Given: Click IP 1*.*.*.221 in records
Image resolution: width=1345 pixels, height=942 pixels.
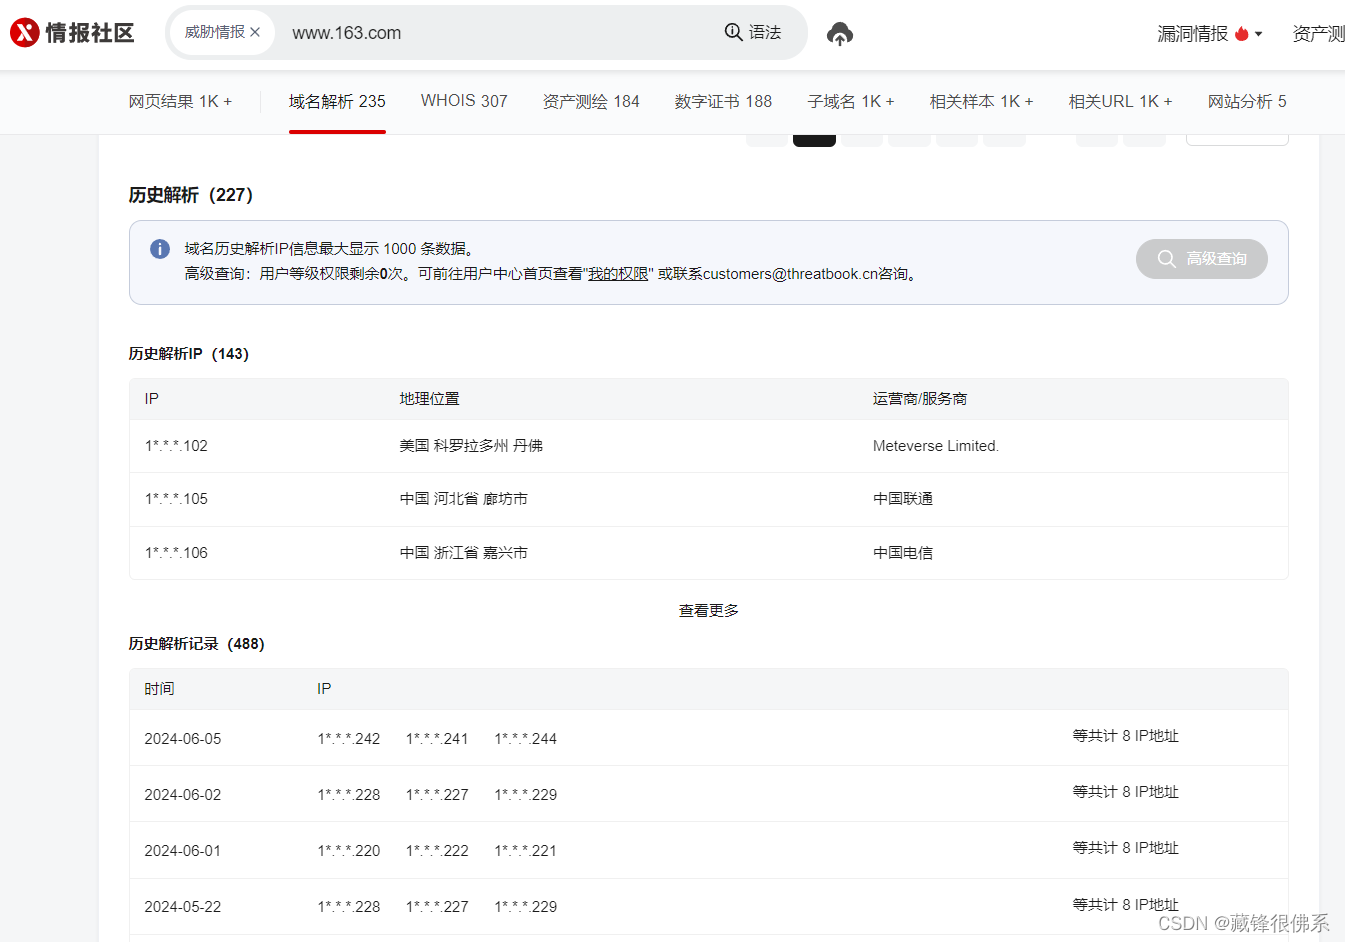Looking at the screenshot, I should pos(526,851).
